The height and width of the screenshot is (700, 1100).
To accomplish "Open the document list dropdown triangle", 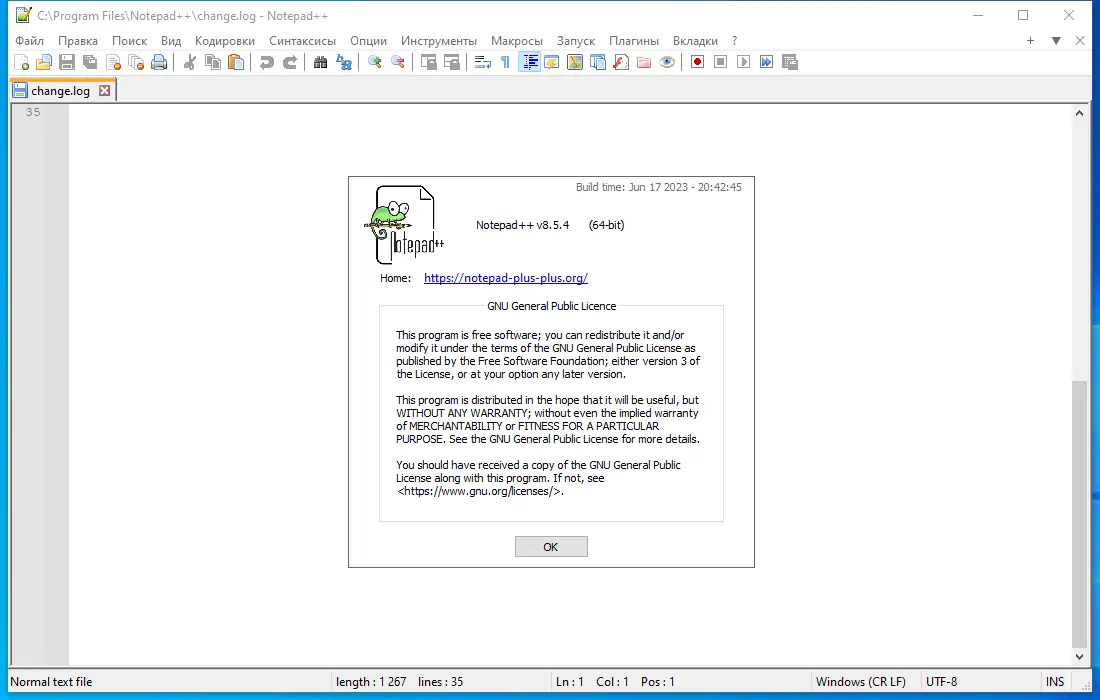I will (x=1056, y=41).
